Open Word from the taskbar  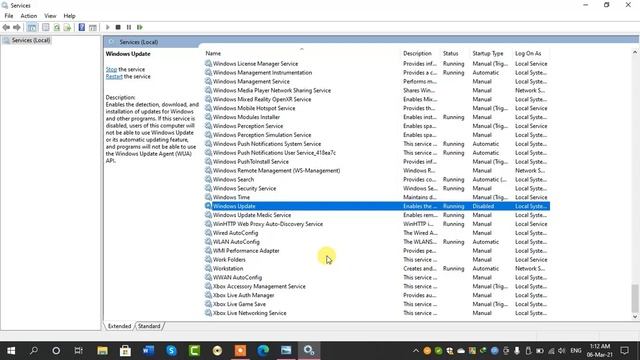148,351
